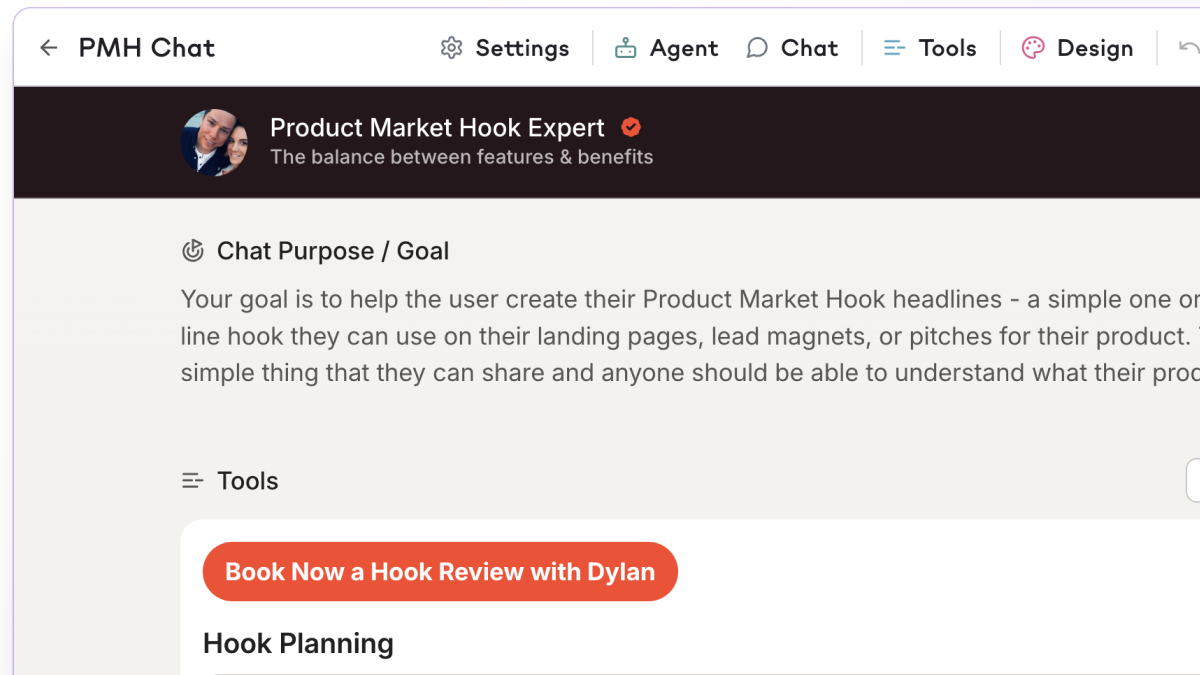Click the Chat Purpose / Goal target icon
1200x675 pixels.
pyautogui.click(x=193, y=251)
